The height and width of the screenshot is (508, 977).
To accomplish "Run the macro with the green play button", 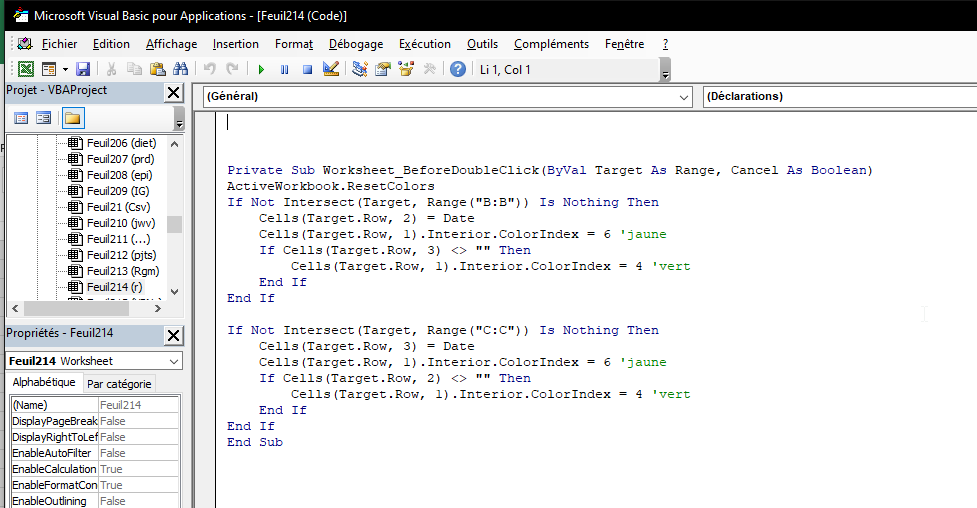I will (x=261, y=69).
